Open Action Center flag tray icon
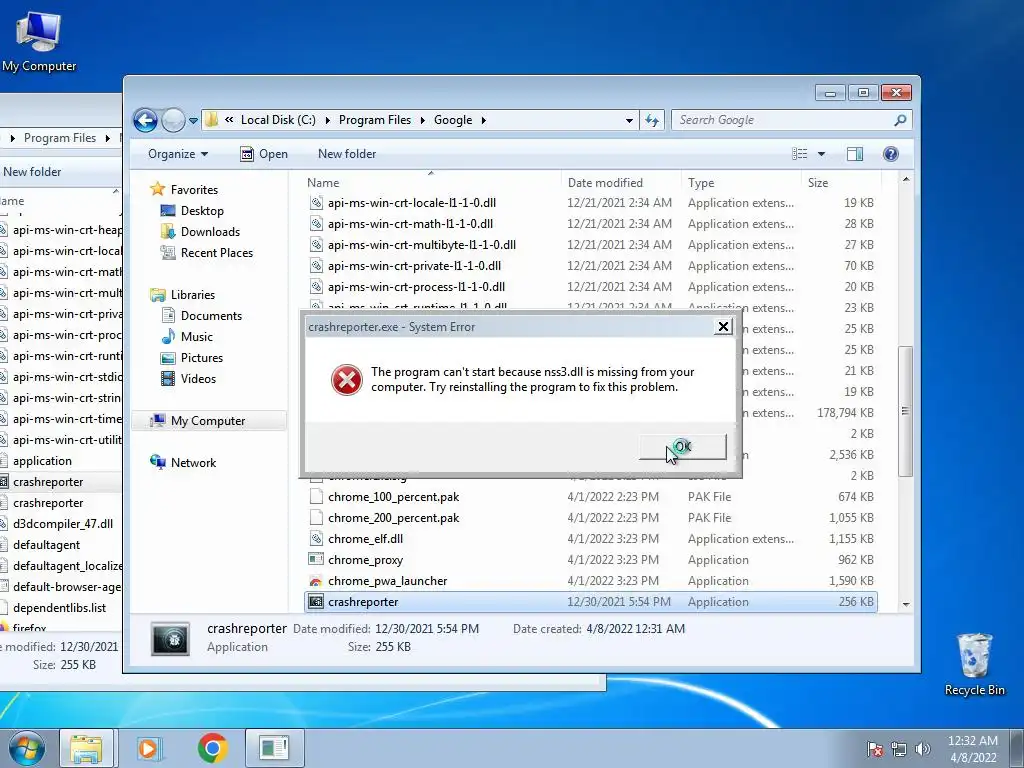The image size is (1024, 768). click(874, 749)
